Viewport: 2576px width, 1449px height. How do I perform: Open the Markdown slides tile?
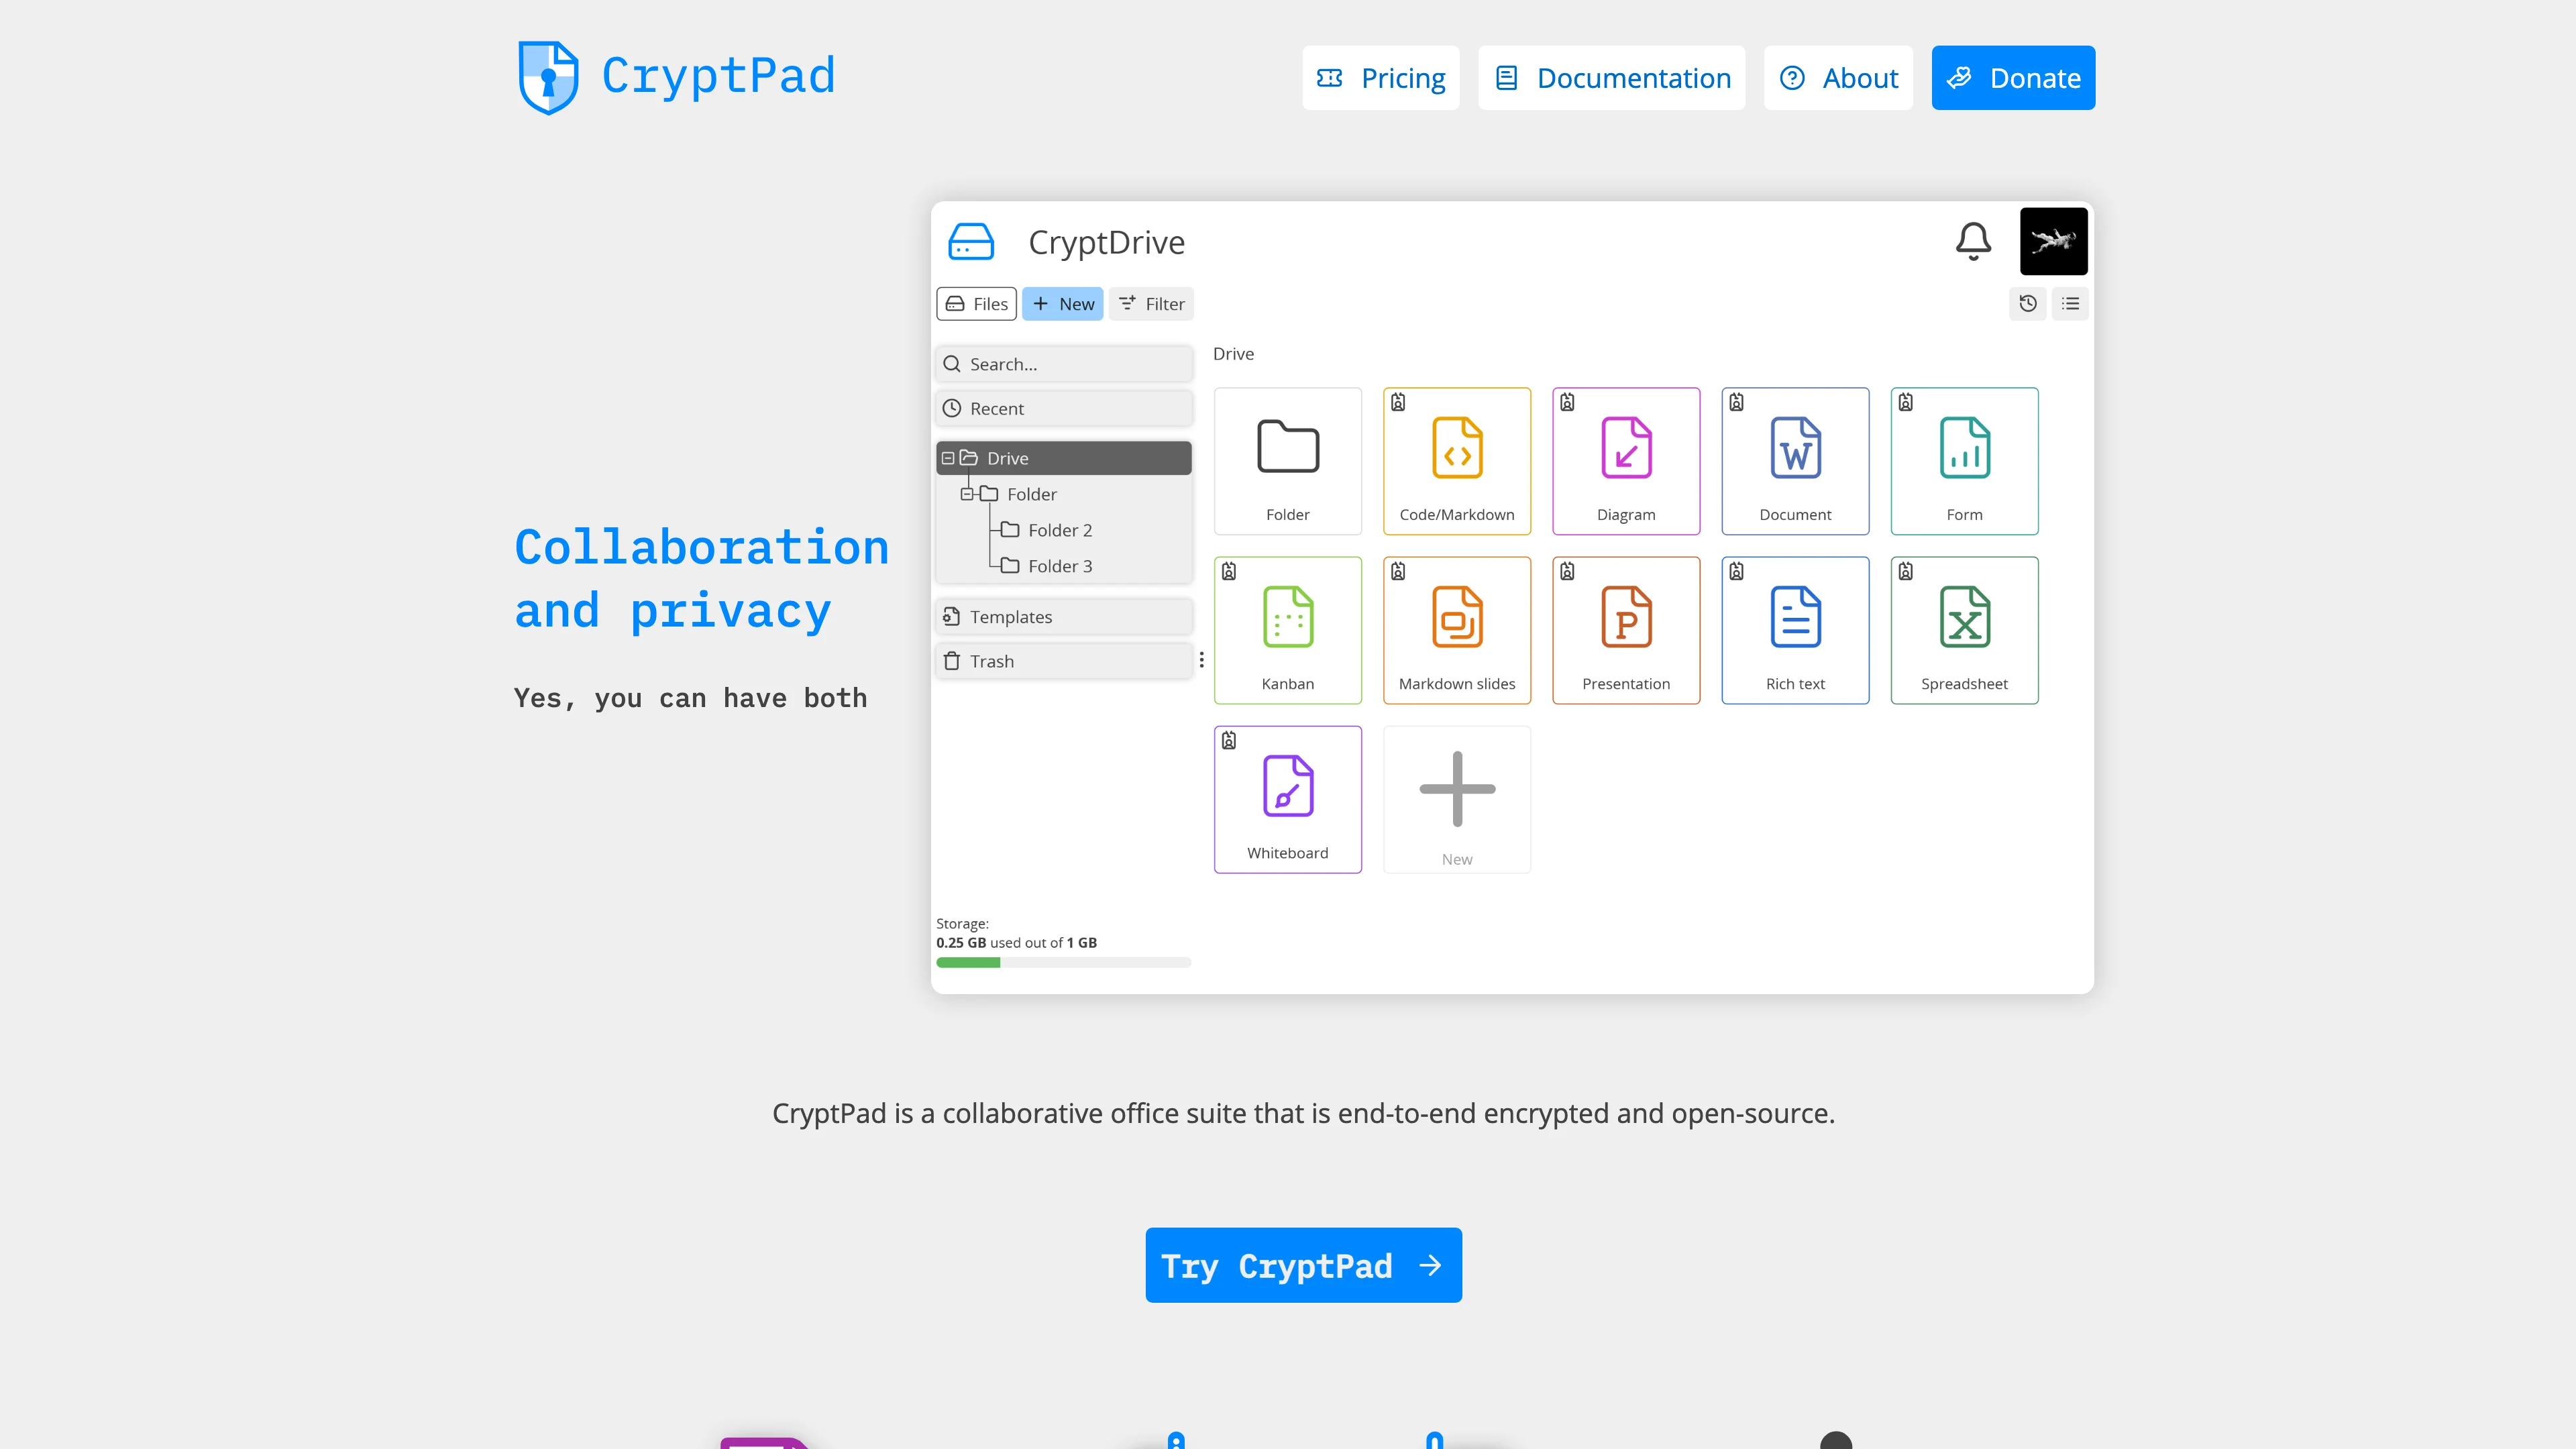point(1457,630)
